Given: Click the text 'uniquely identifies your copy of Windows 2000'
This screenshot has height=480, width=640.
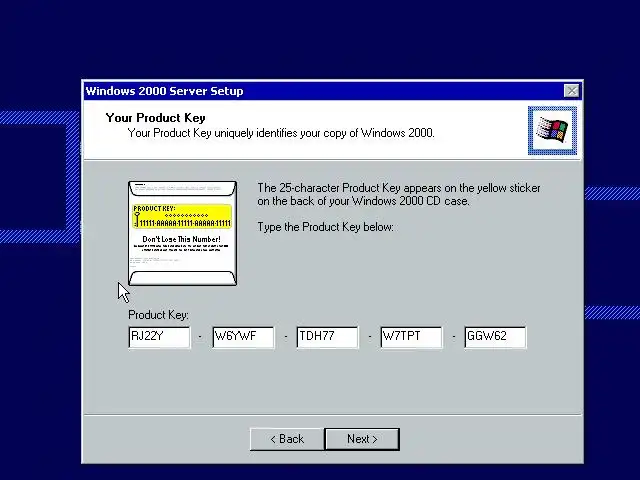Looking at the screenshot, I should 324,133.
